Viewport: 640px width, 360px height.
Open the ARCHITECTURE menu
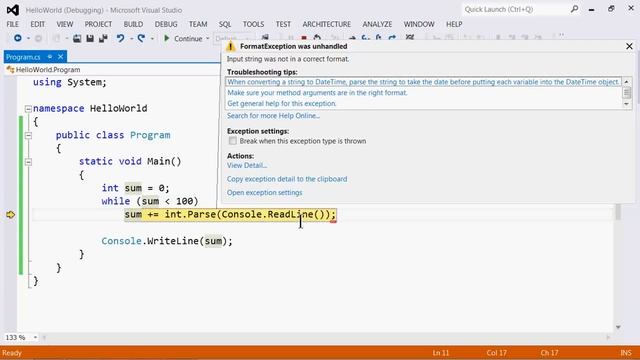(x=327, y=24)
